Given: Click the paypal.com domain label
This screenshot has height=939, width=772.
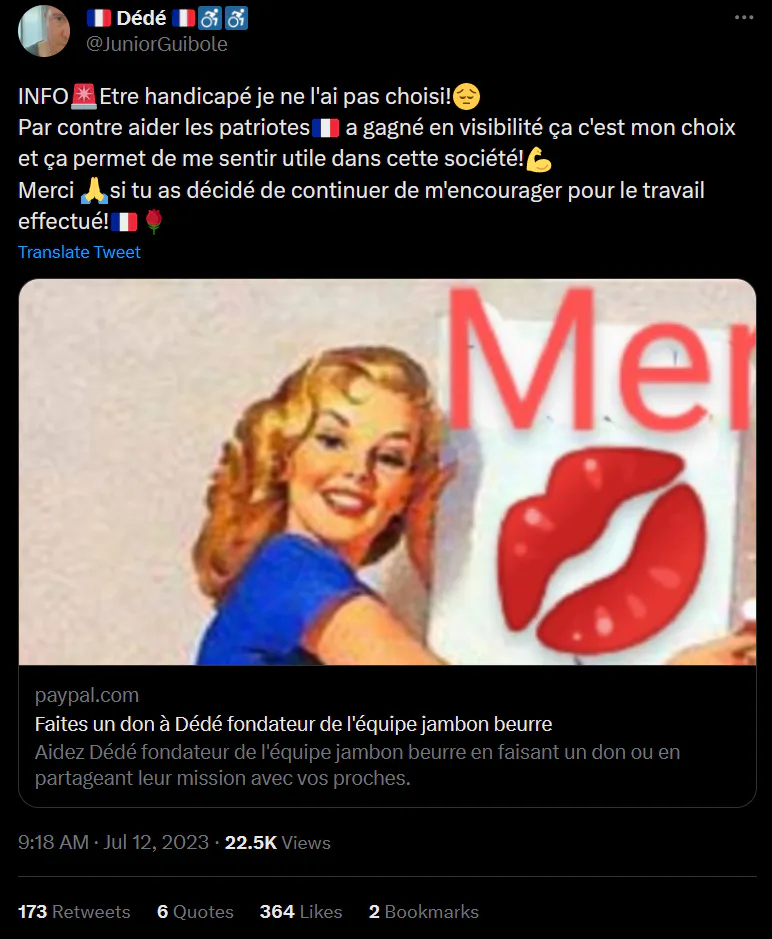Looking at the screenshot, I should point(87,695).
